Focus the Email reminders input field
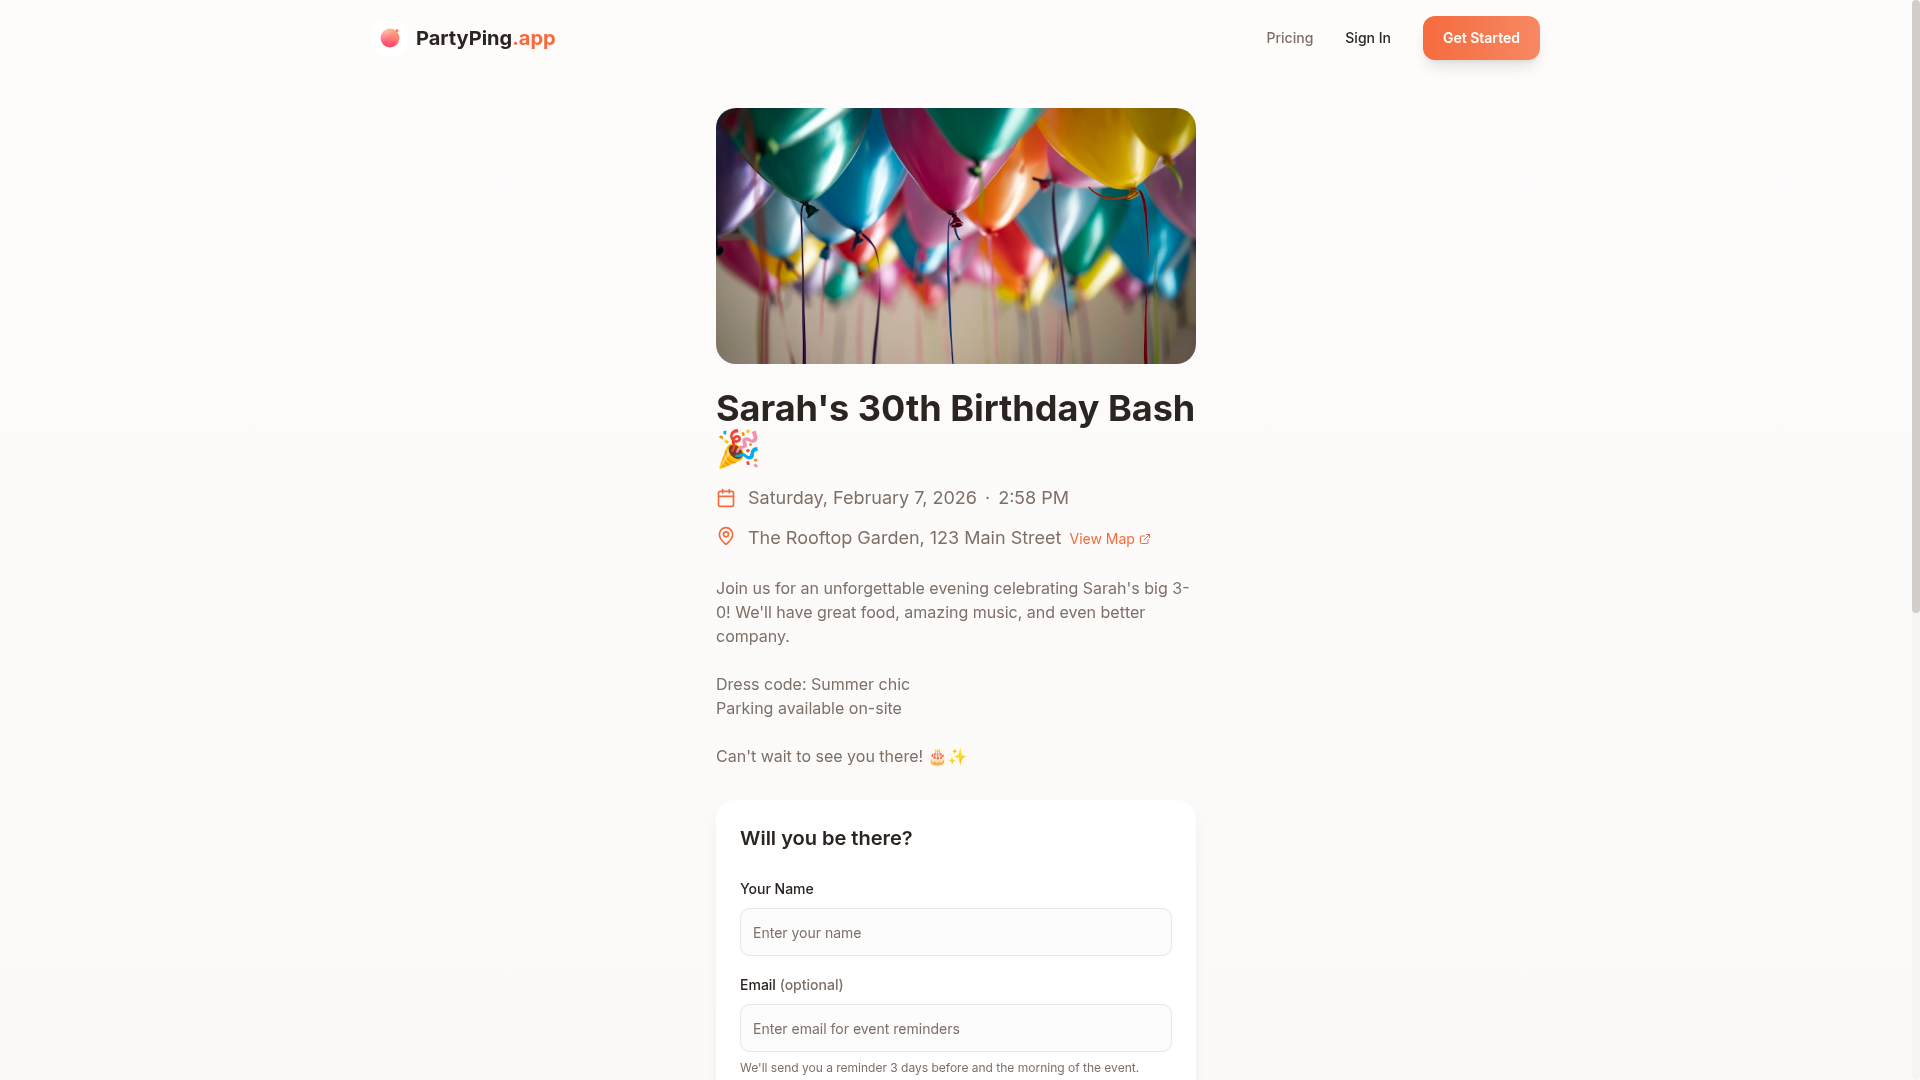The height and width of the screenshot is (1080, 1920). click(955, 1028)
